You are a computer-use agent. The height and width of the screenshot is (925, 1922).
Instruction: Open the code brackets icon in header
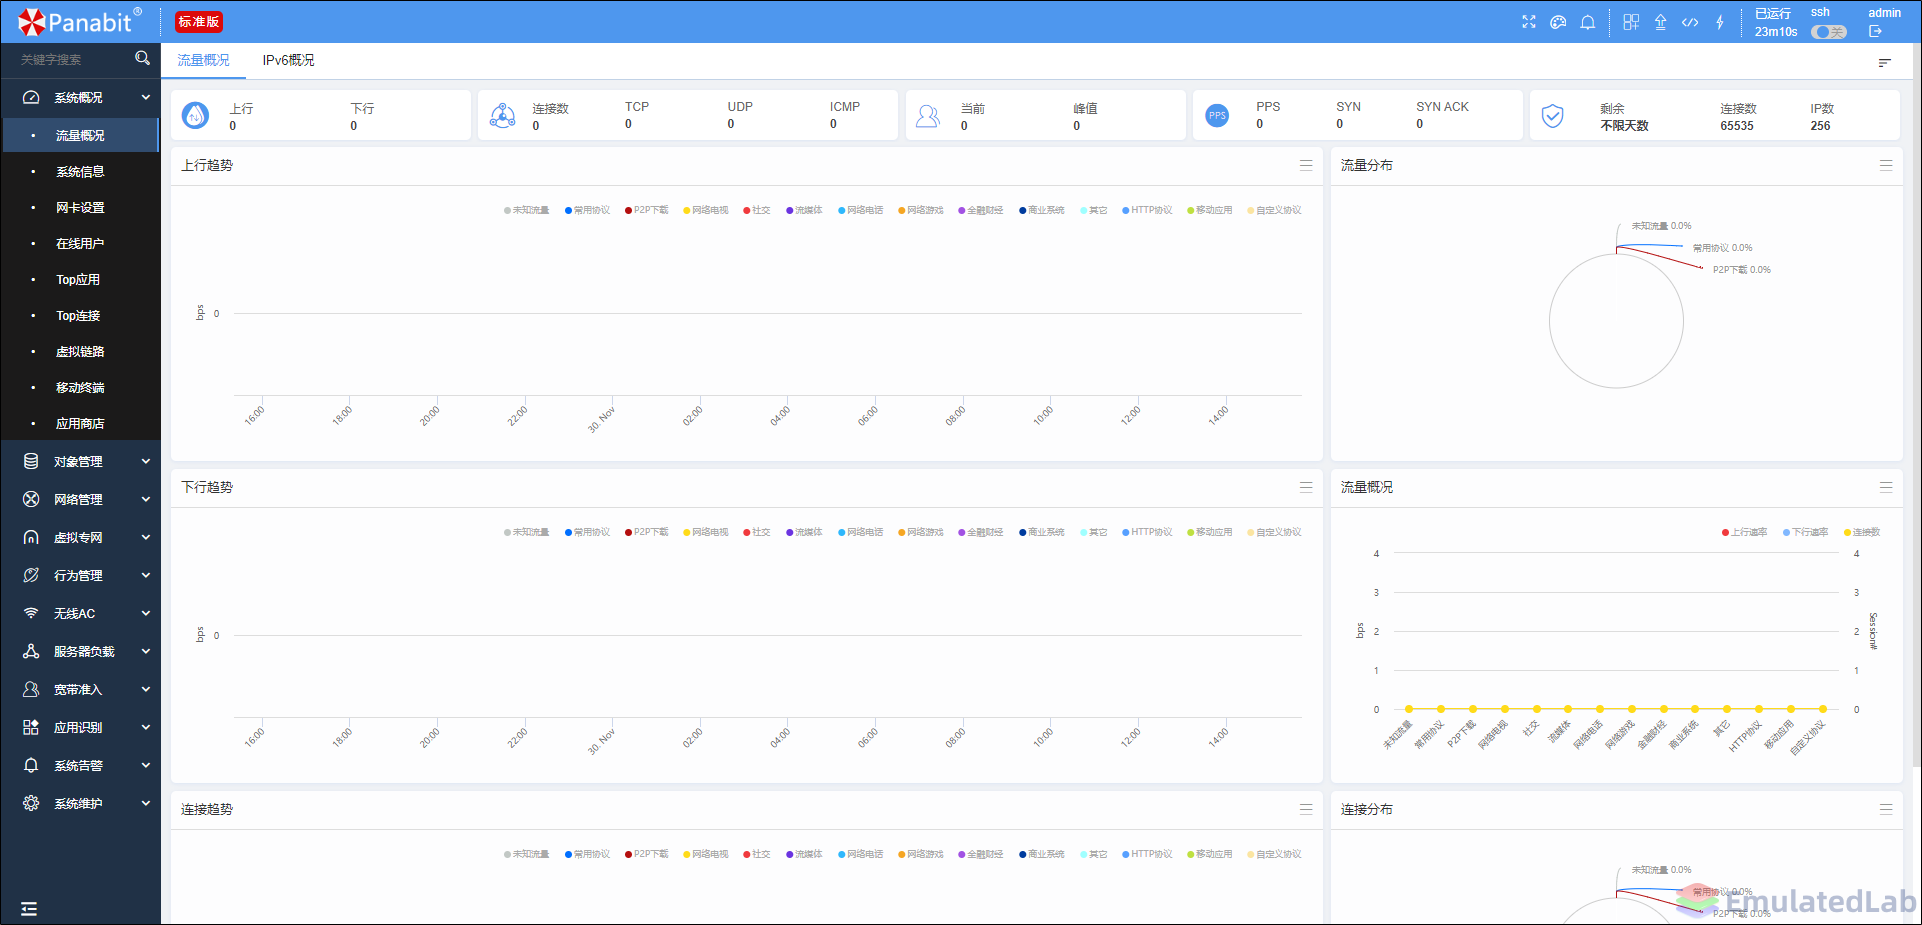(1690, 22)
